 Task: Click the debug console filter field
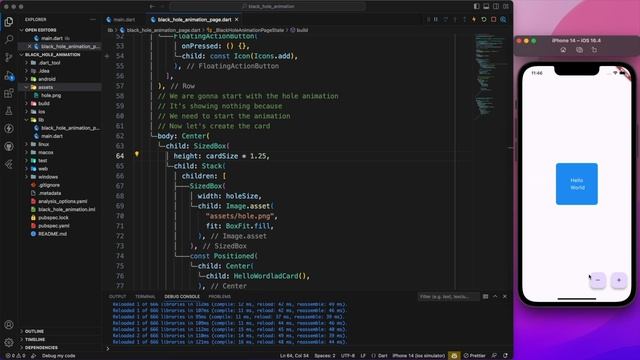pyautogui.click(x=448, y=297)
